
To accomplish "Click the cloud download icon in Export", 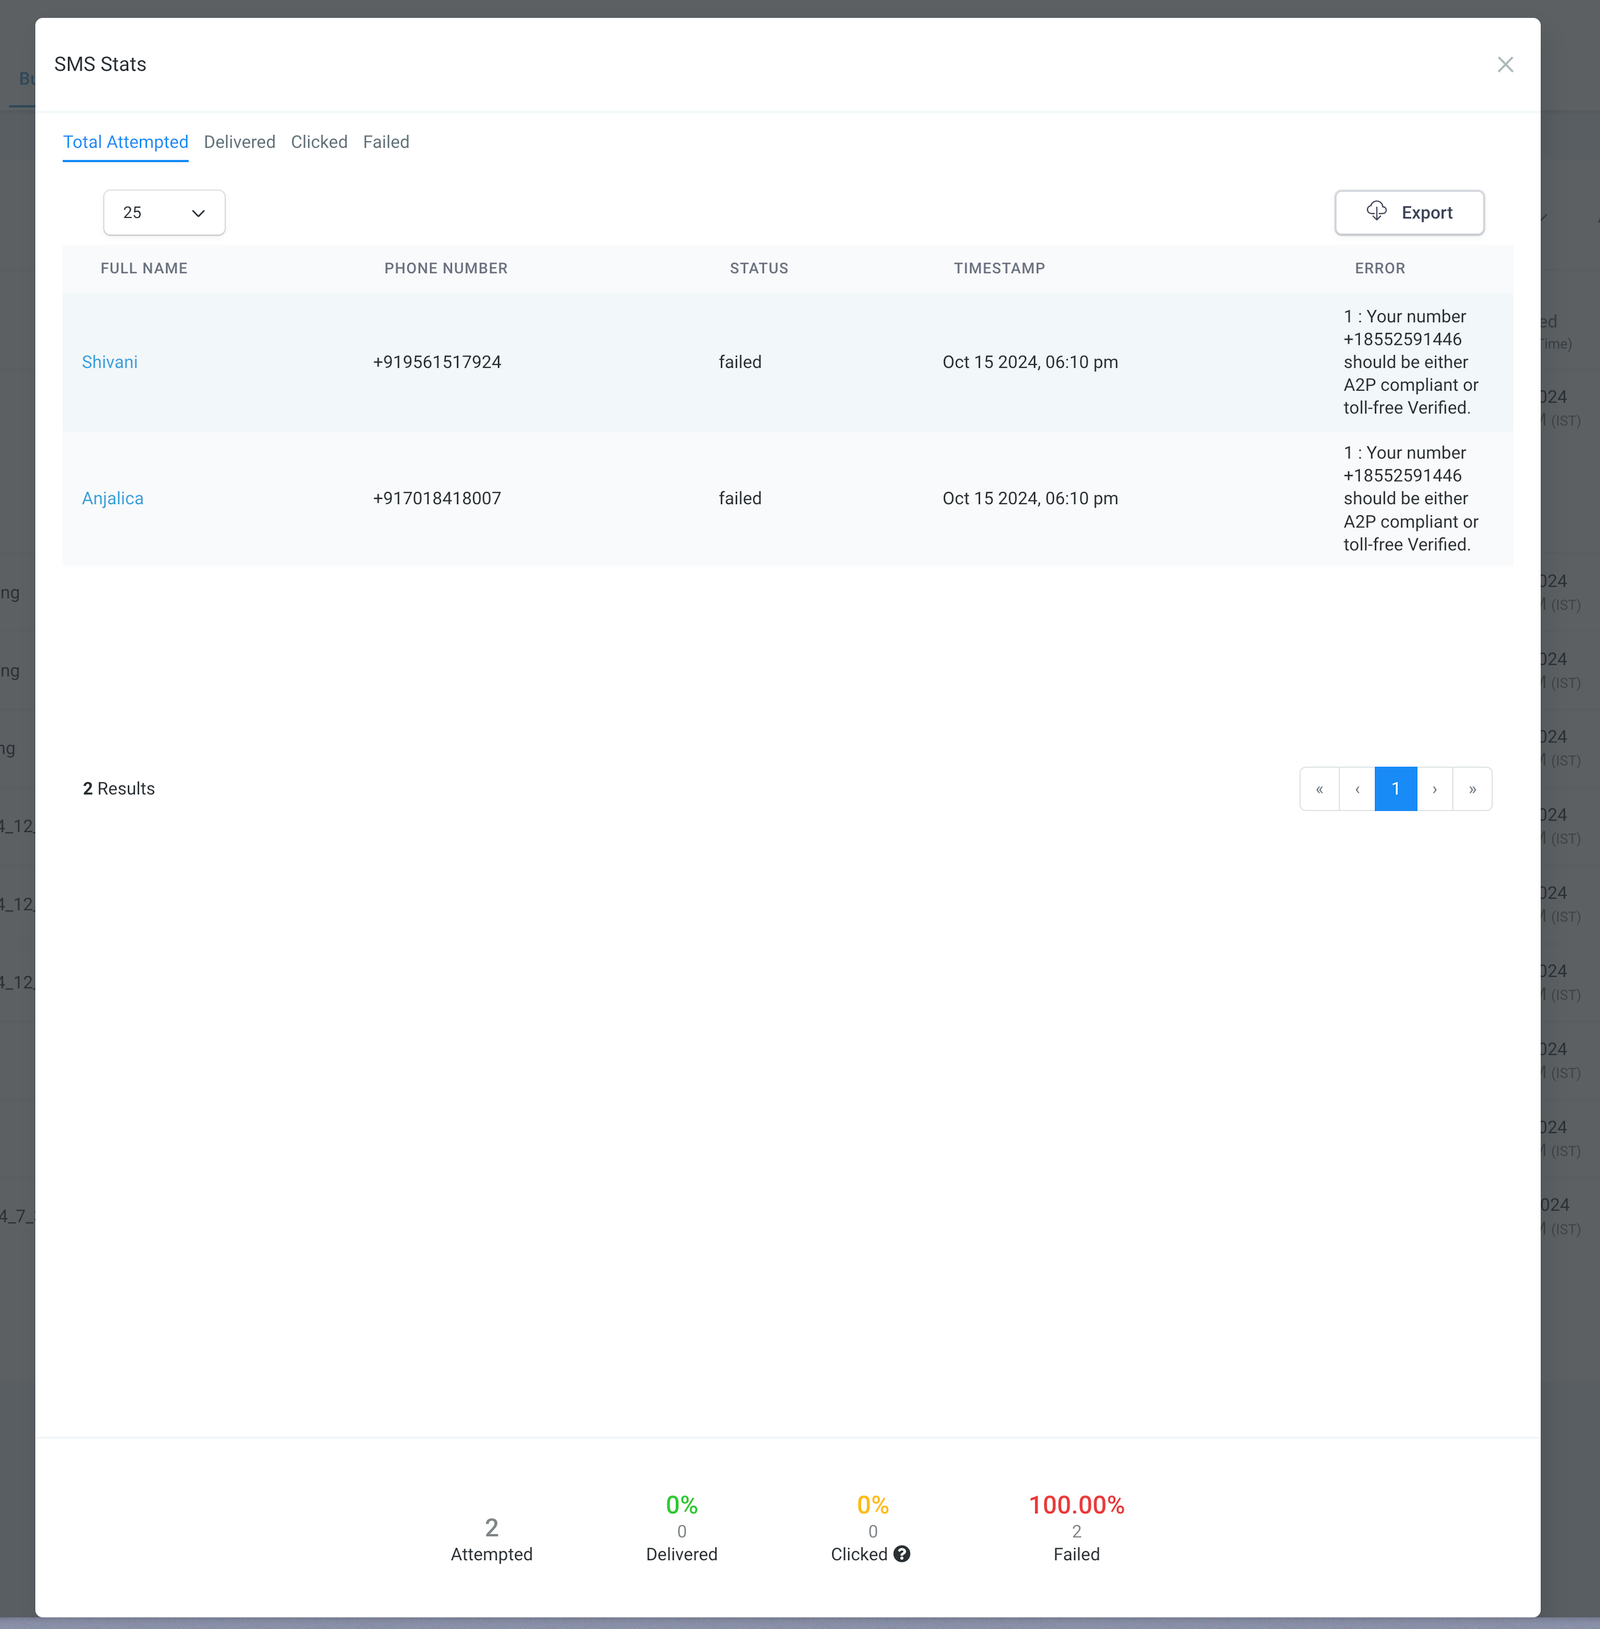I will (x=1377, y=211).
